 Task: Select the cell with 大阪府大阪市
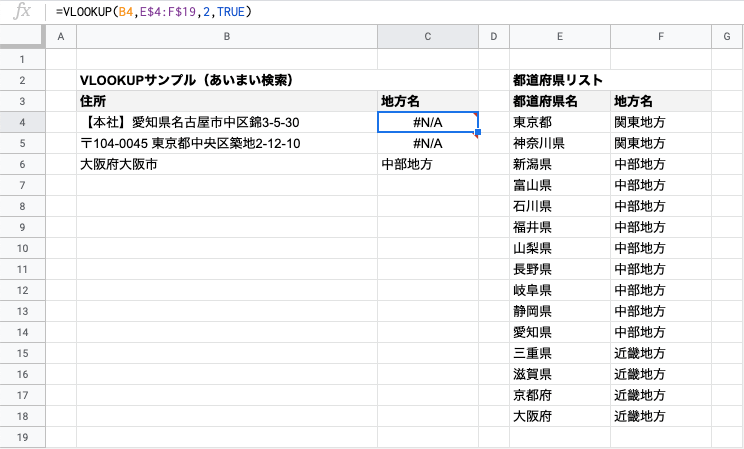coord(227,164)
